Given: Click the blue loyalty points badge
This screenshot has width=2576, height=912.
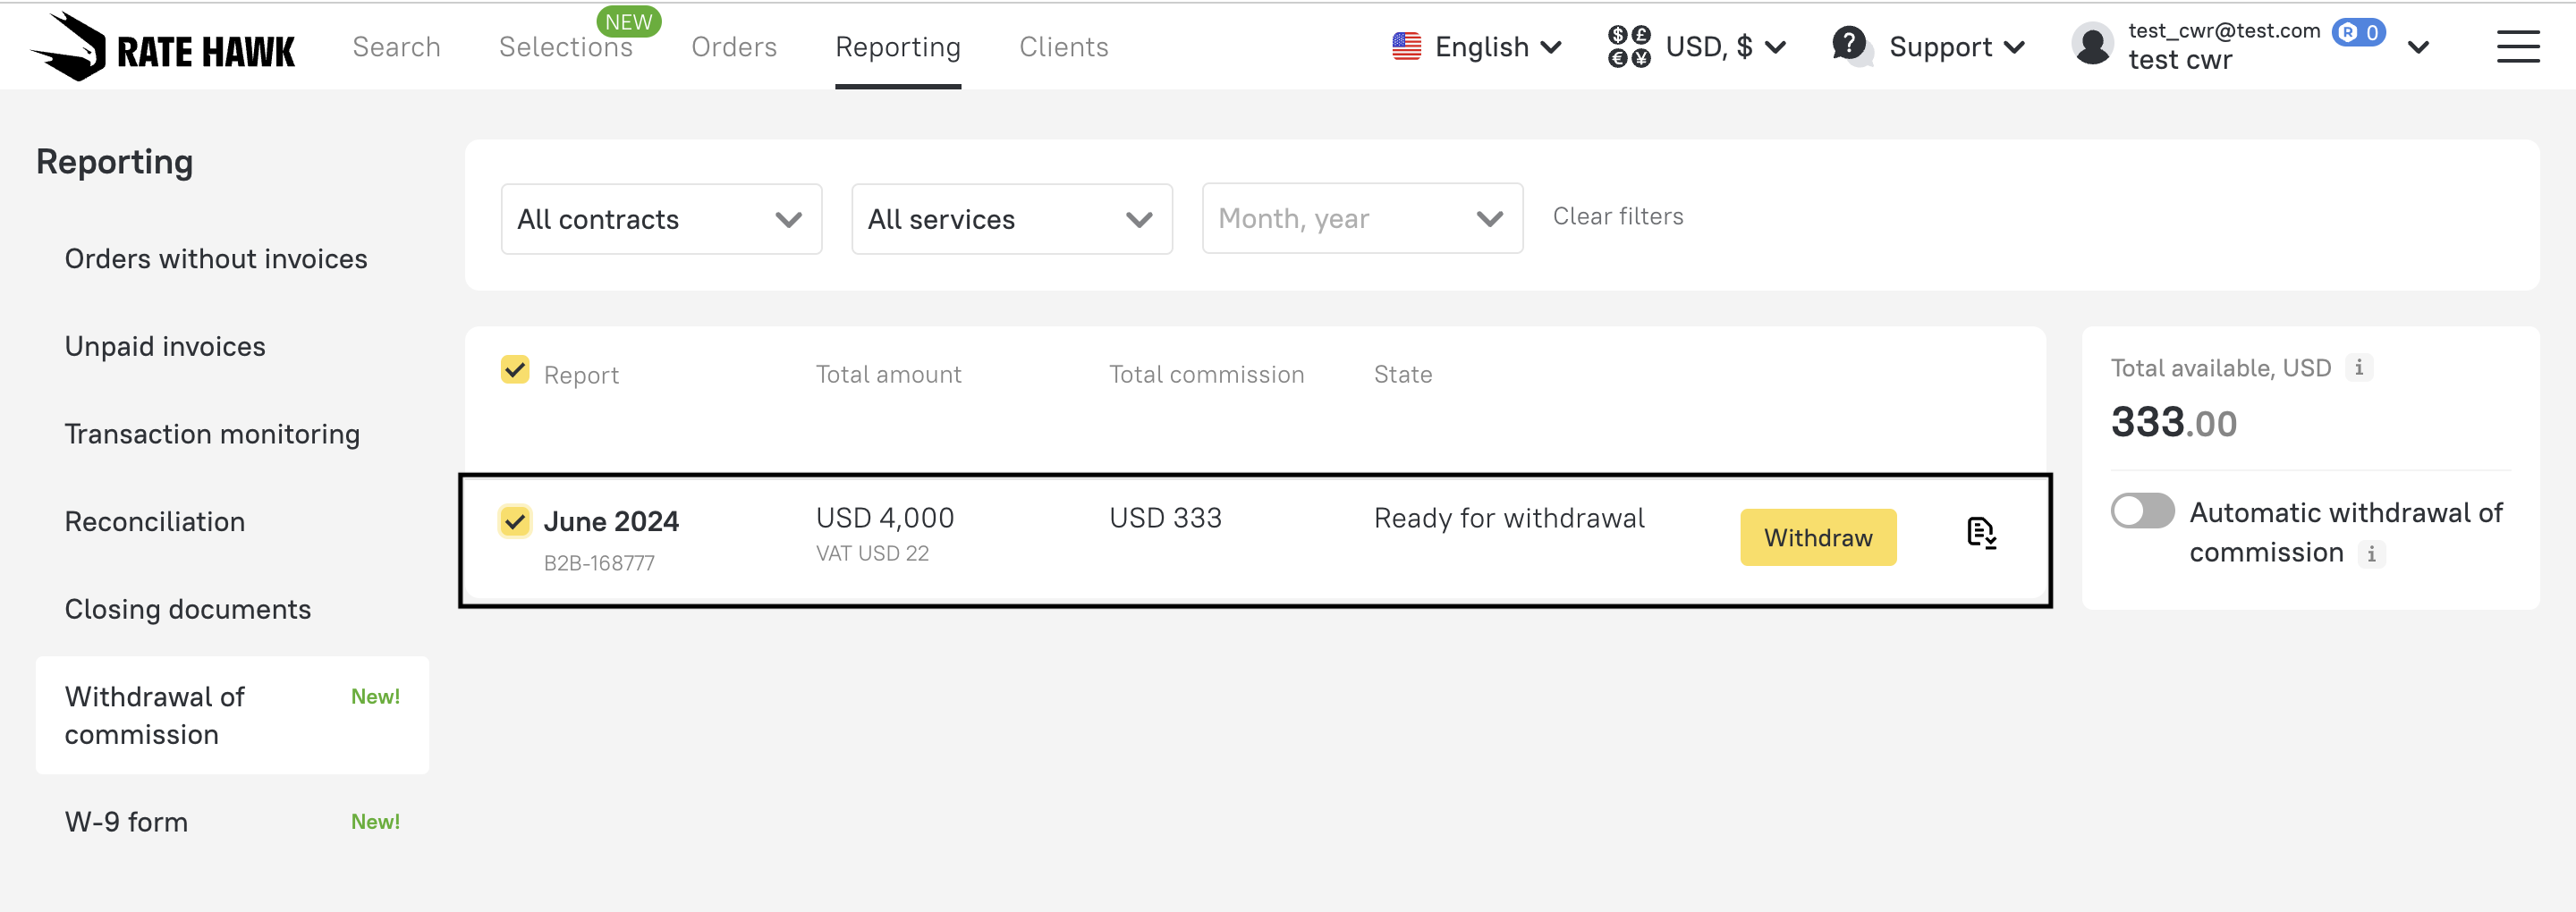Looking at the screenshot, I should coord(2358,33).
